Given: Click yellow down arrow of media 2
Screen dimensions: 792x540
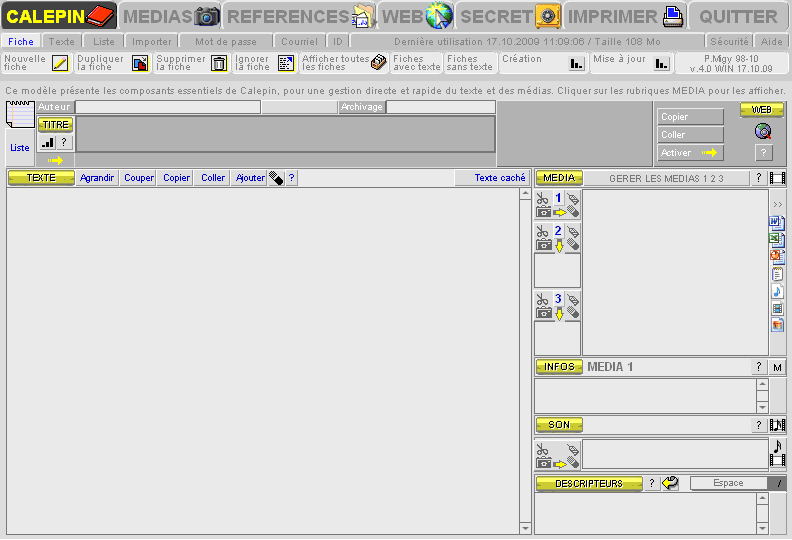Looking at the screenshot, I should [x=559, y=246].
